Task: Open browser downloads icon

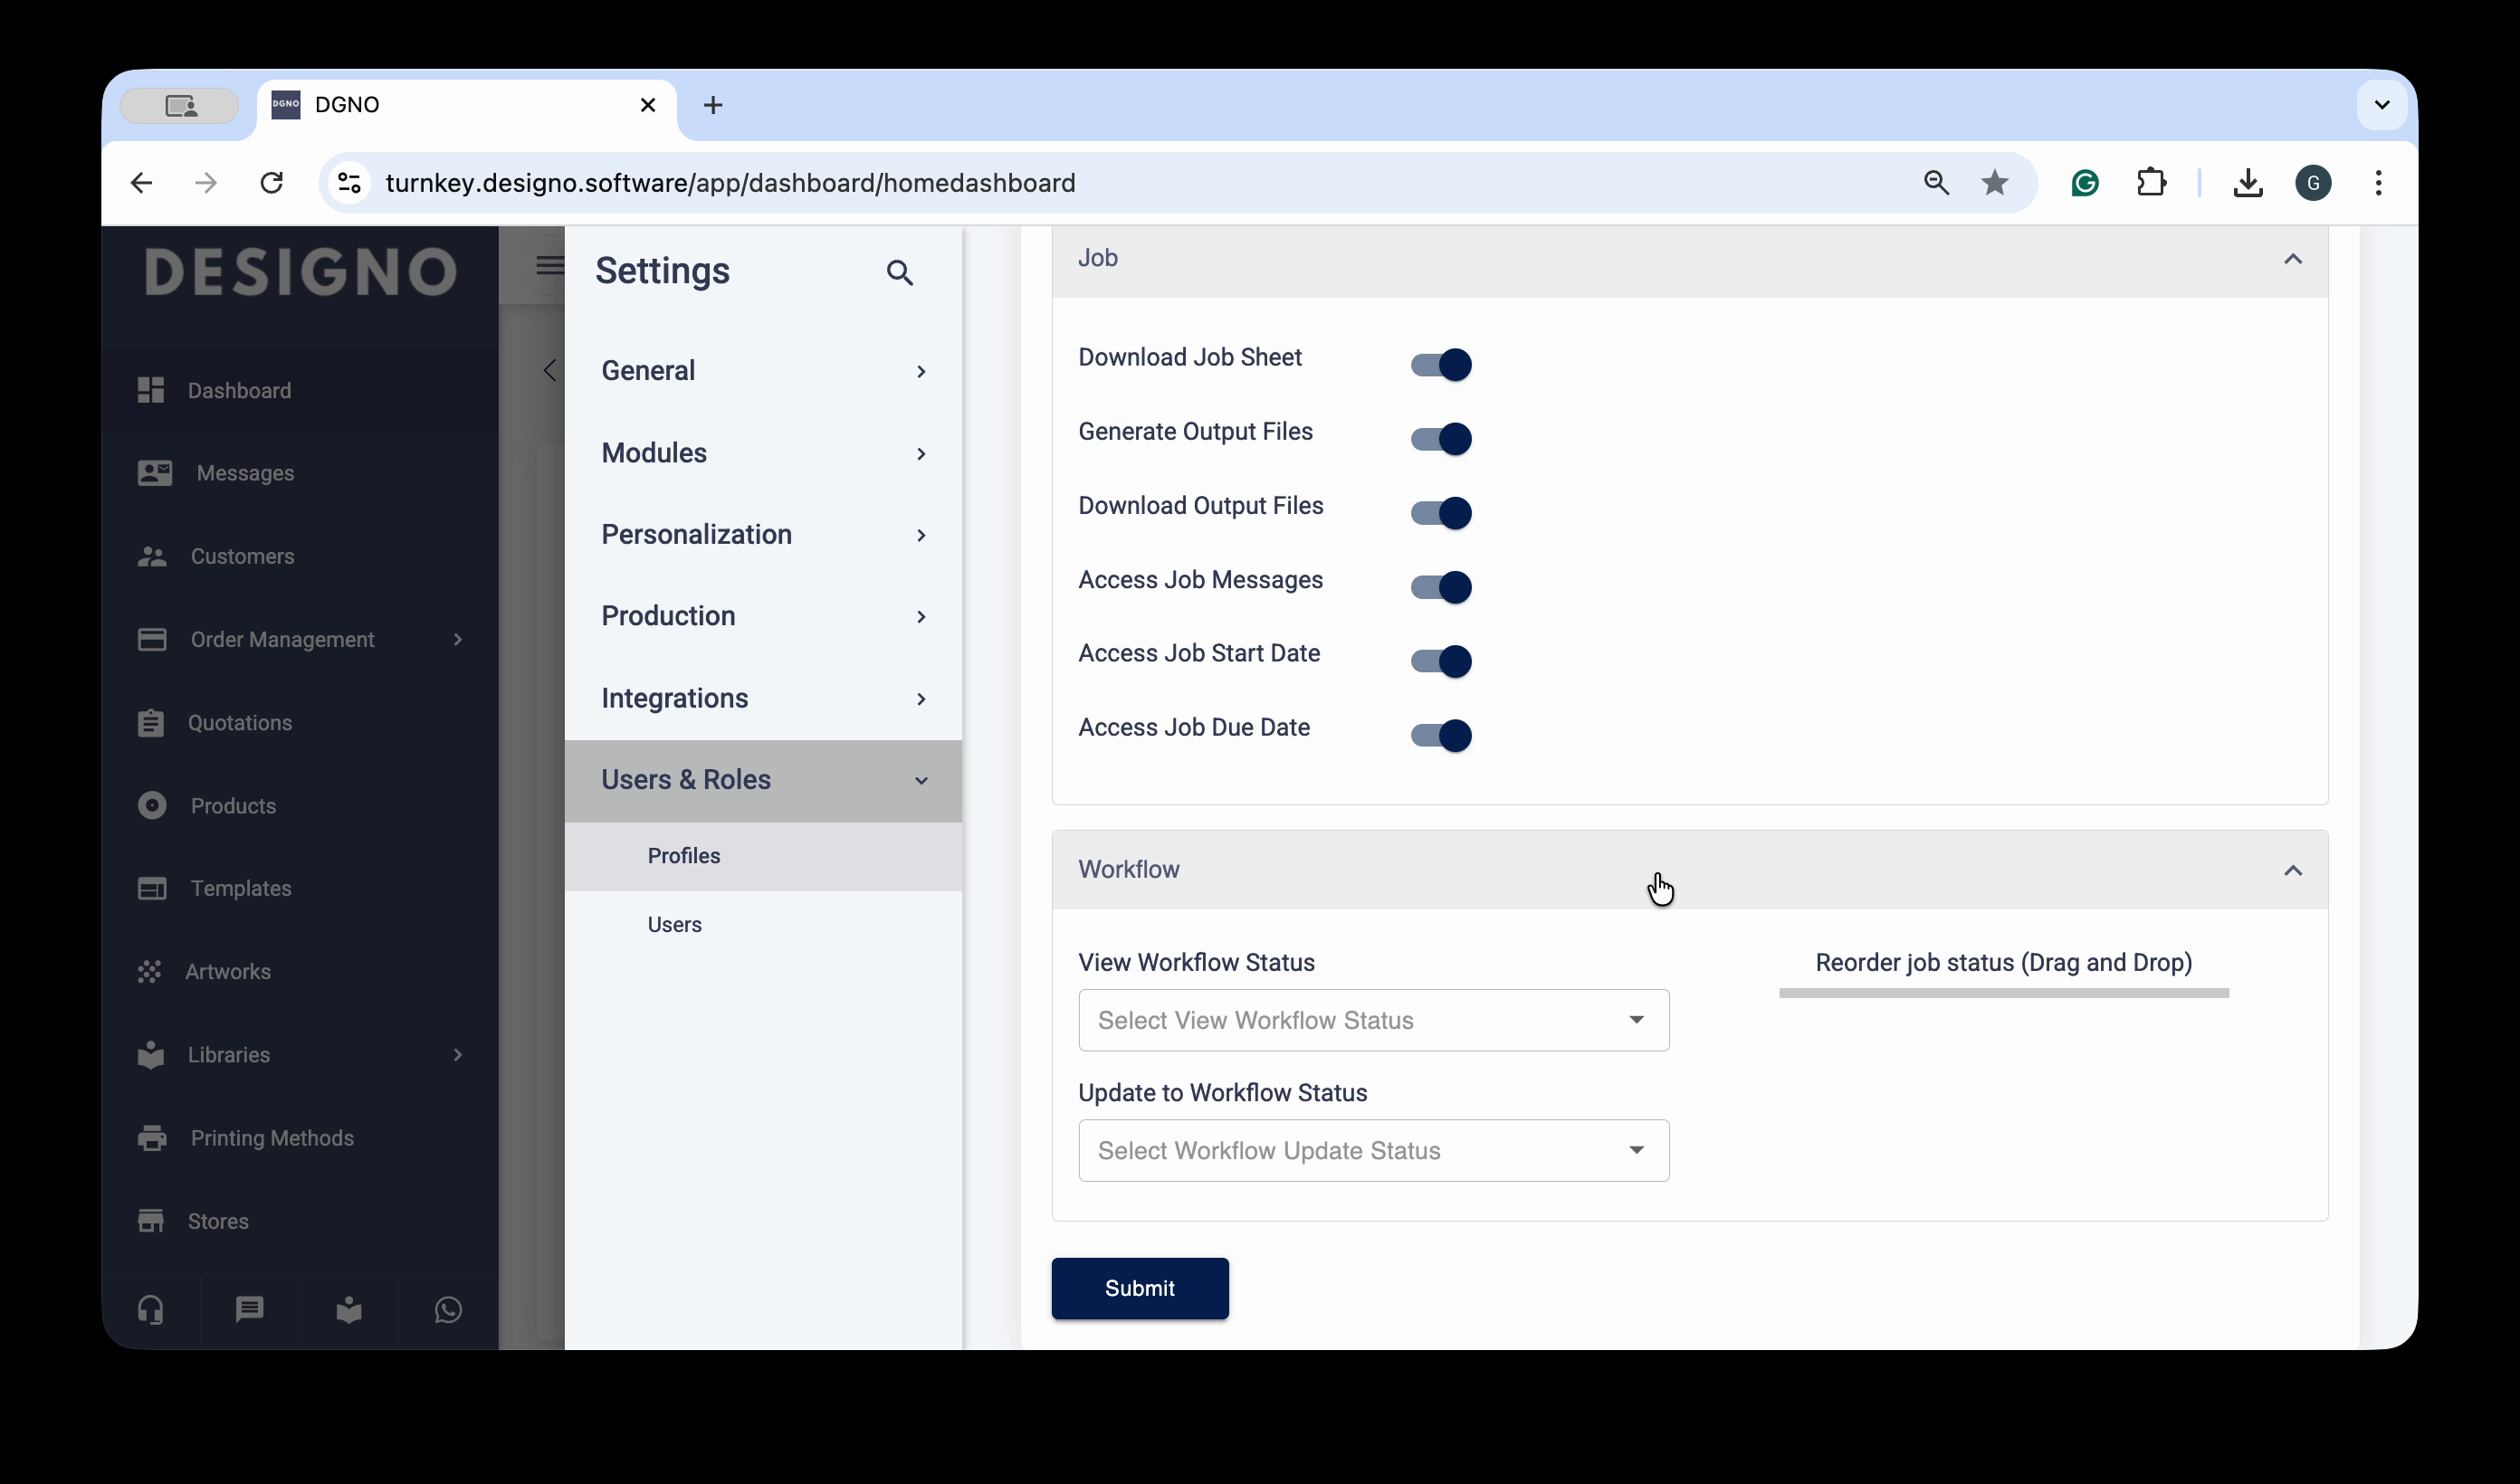Action: point(2248,183)
